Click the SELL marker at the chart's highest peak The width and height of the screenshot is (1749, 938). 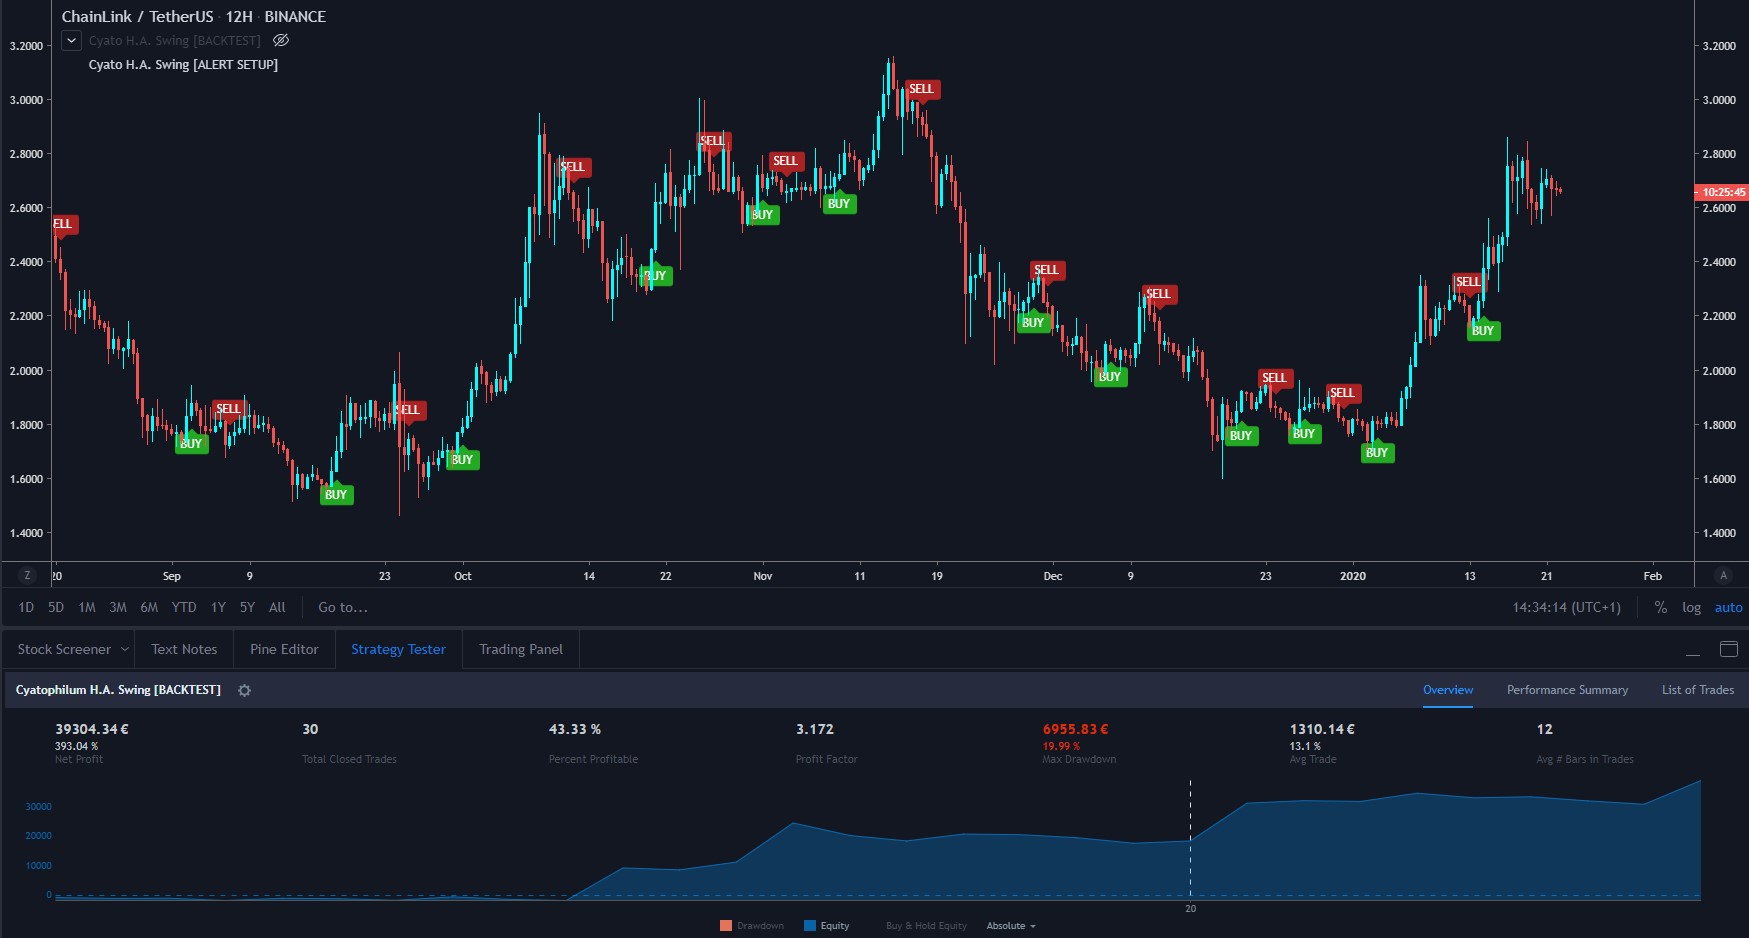(x=921, y=89)
